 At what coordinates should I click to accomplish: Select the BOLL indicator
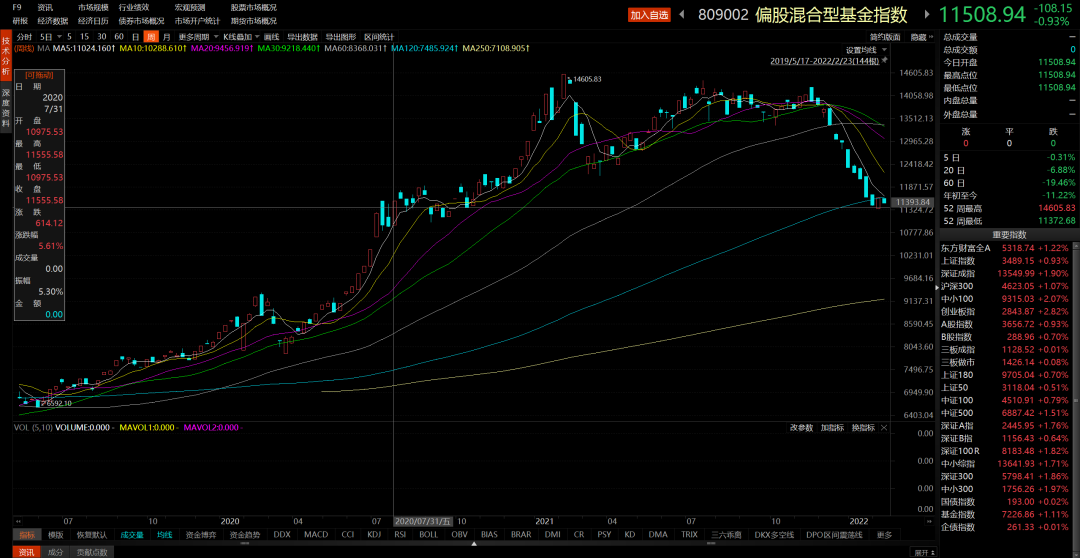tap(428, 535)
